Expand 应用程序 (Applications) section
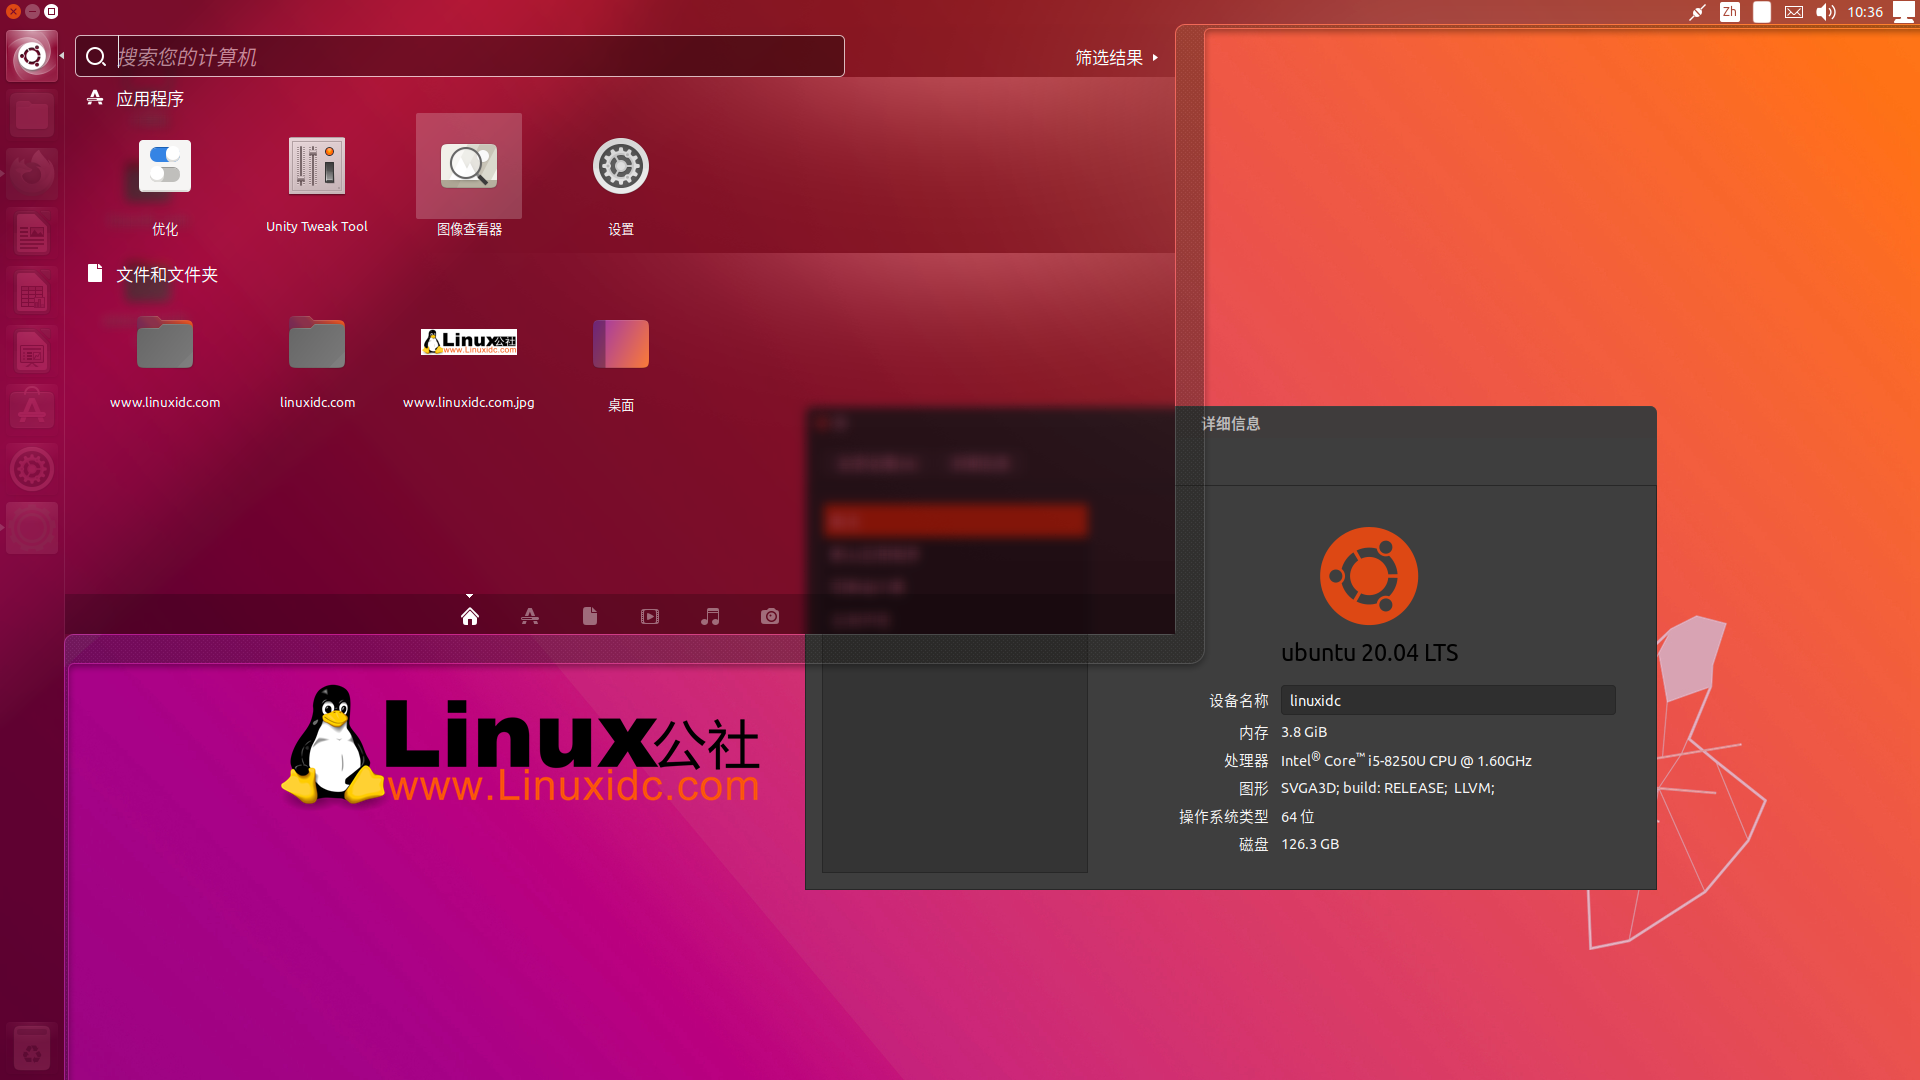Viewport: 1920px width, 1080px height. coord(149,96)
